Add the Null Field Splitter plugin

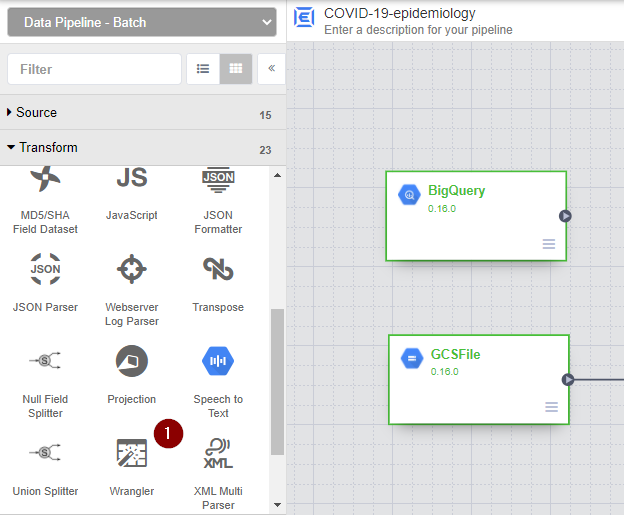(x=45, y=382)
